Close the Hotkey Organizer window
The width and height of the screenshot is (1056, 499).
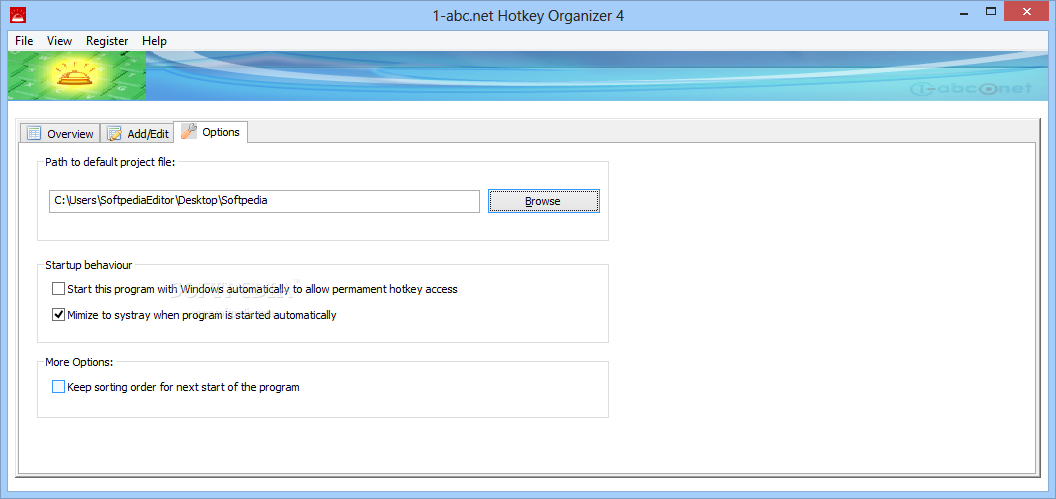[x=1027, y=11]
